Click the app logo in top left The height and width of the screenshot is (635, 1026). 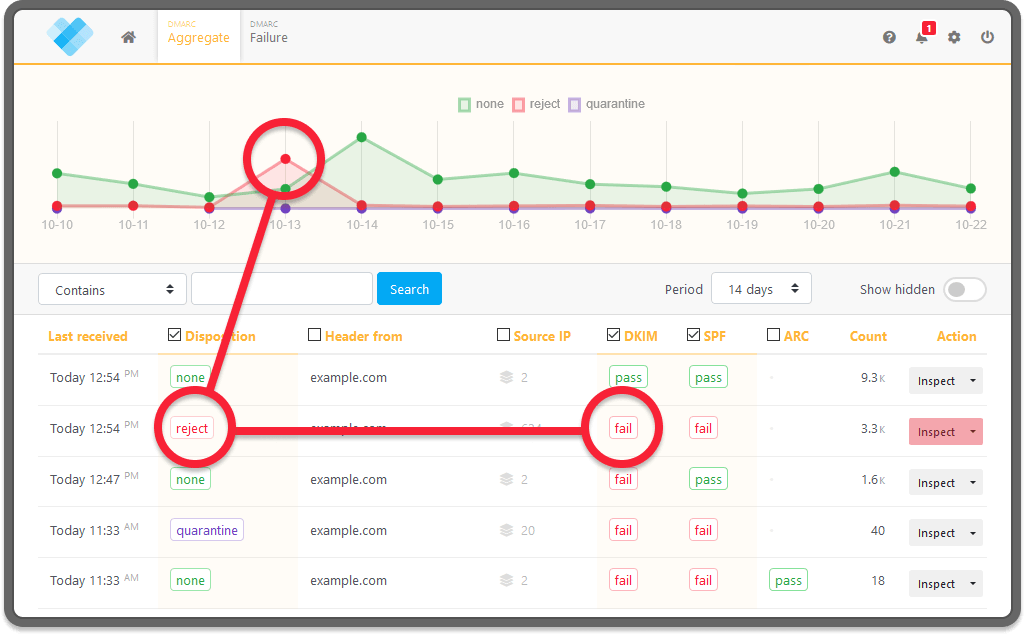coord(69,36)
